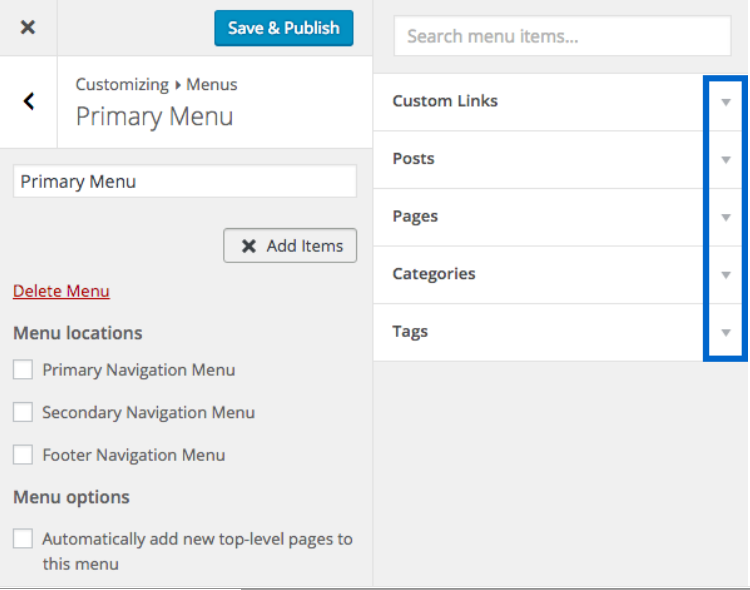Click the Delete Menu link
Viewport: 750px width, 590px height.
click(x=61, y=291)
